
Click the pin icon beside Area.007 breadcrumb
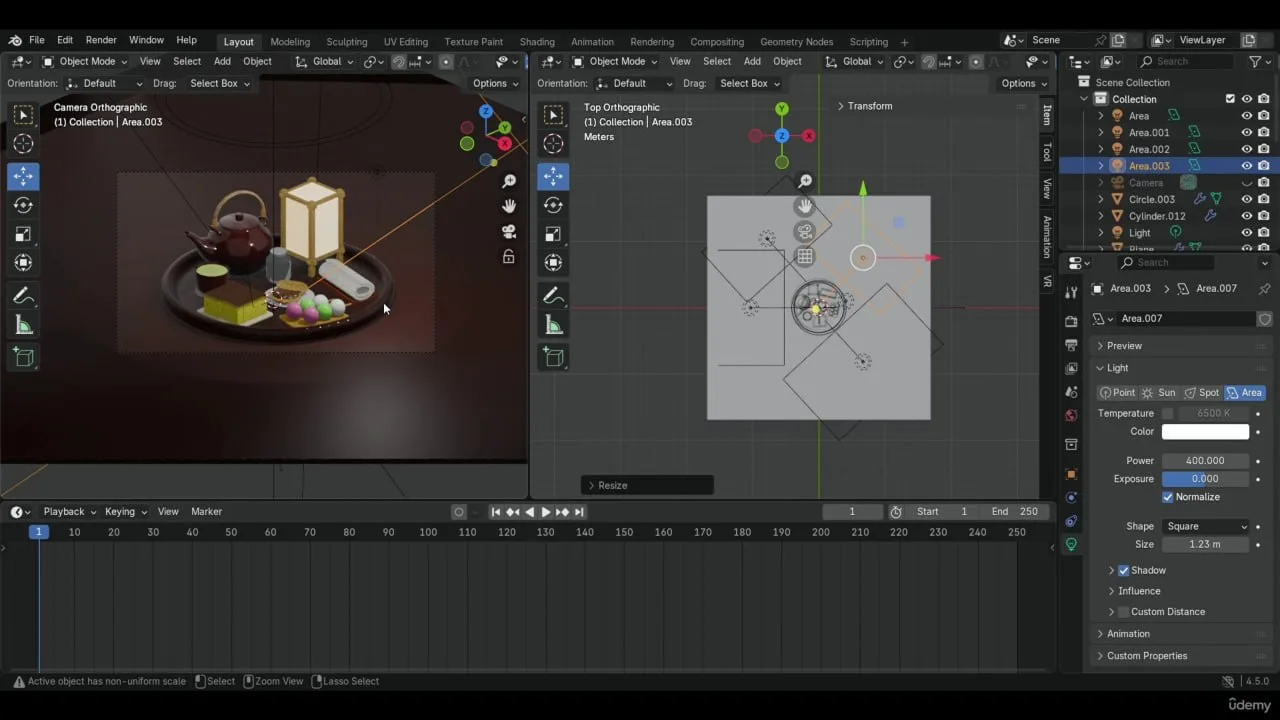click(x=1265, y=288)
